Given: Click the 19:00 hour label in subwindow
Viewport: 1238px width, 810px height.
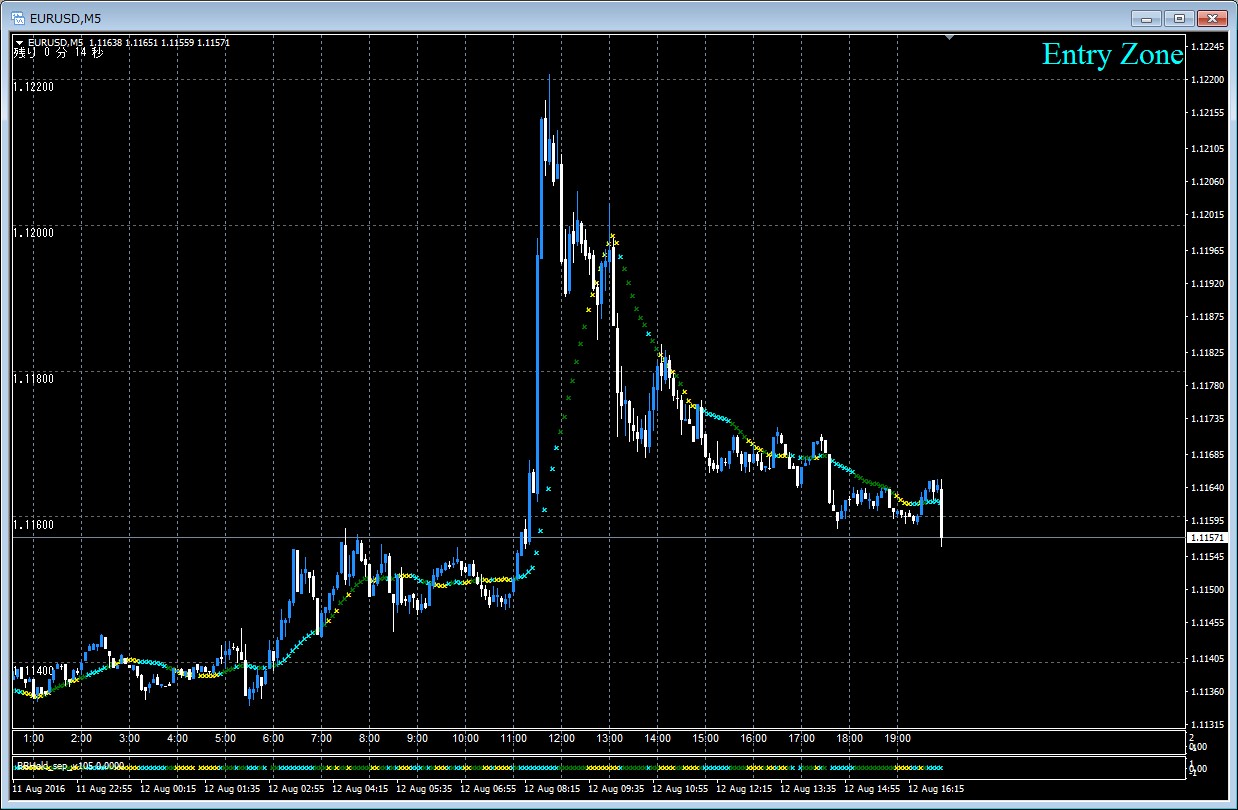Looking at the screenshot, I should click(x=898, y=739).
